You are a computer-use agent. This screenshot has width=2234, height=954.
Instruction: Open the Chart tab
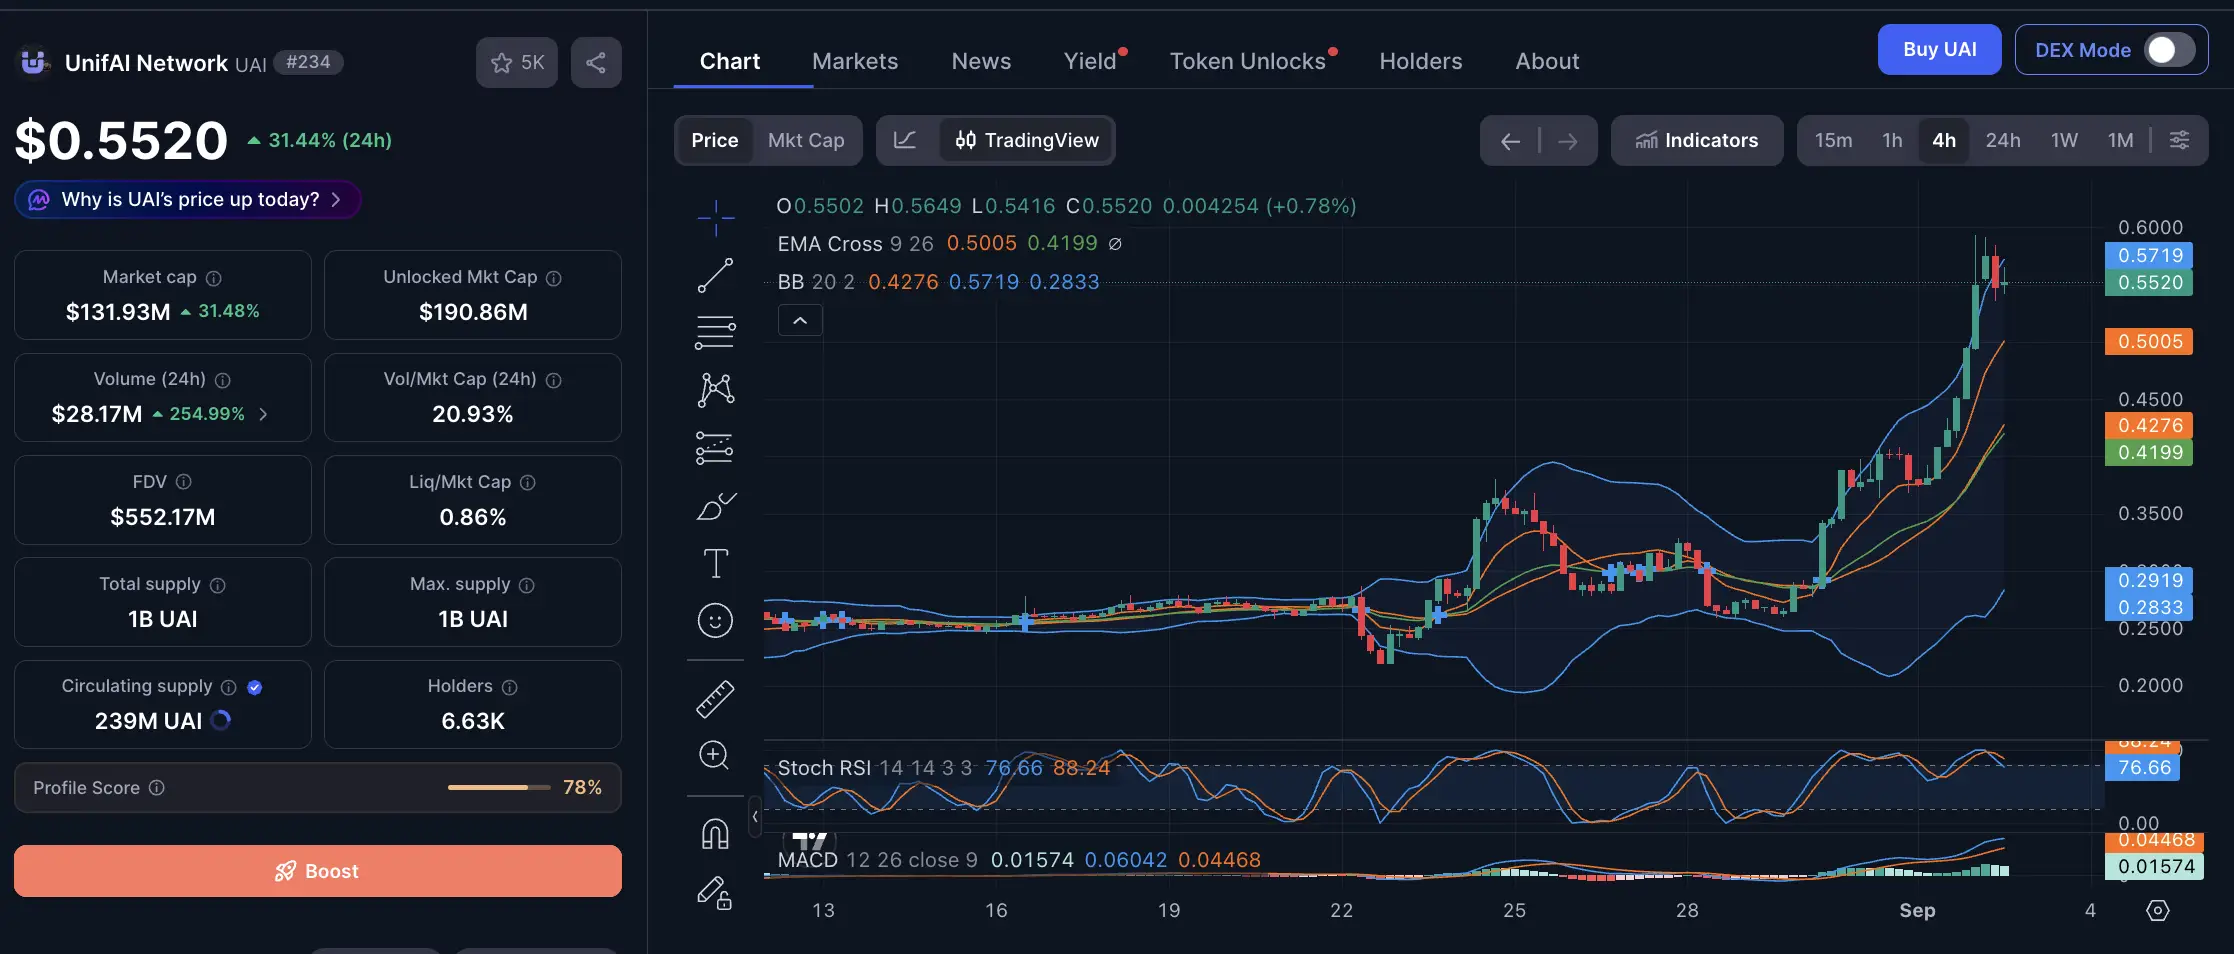(x=730, y=61)
